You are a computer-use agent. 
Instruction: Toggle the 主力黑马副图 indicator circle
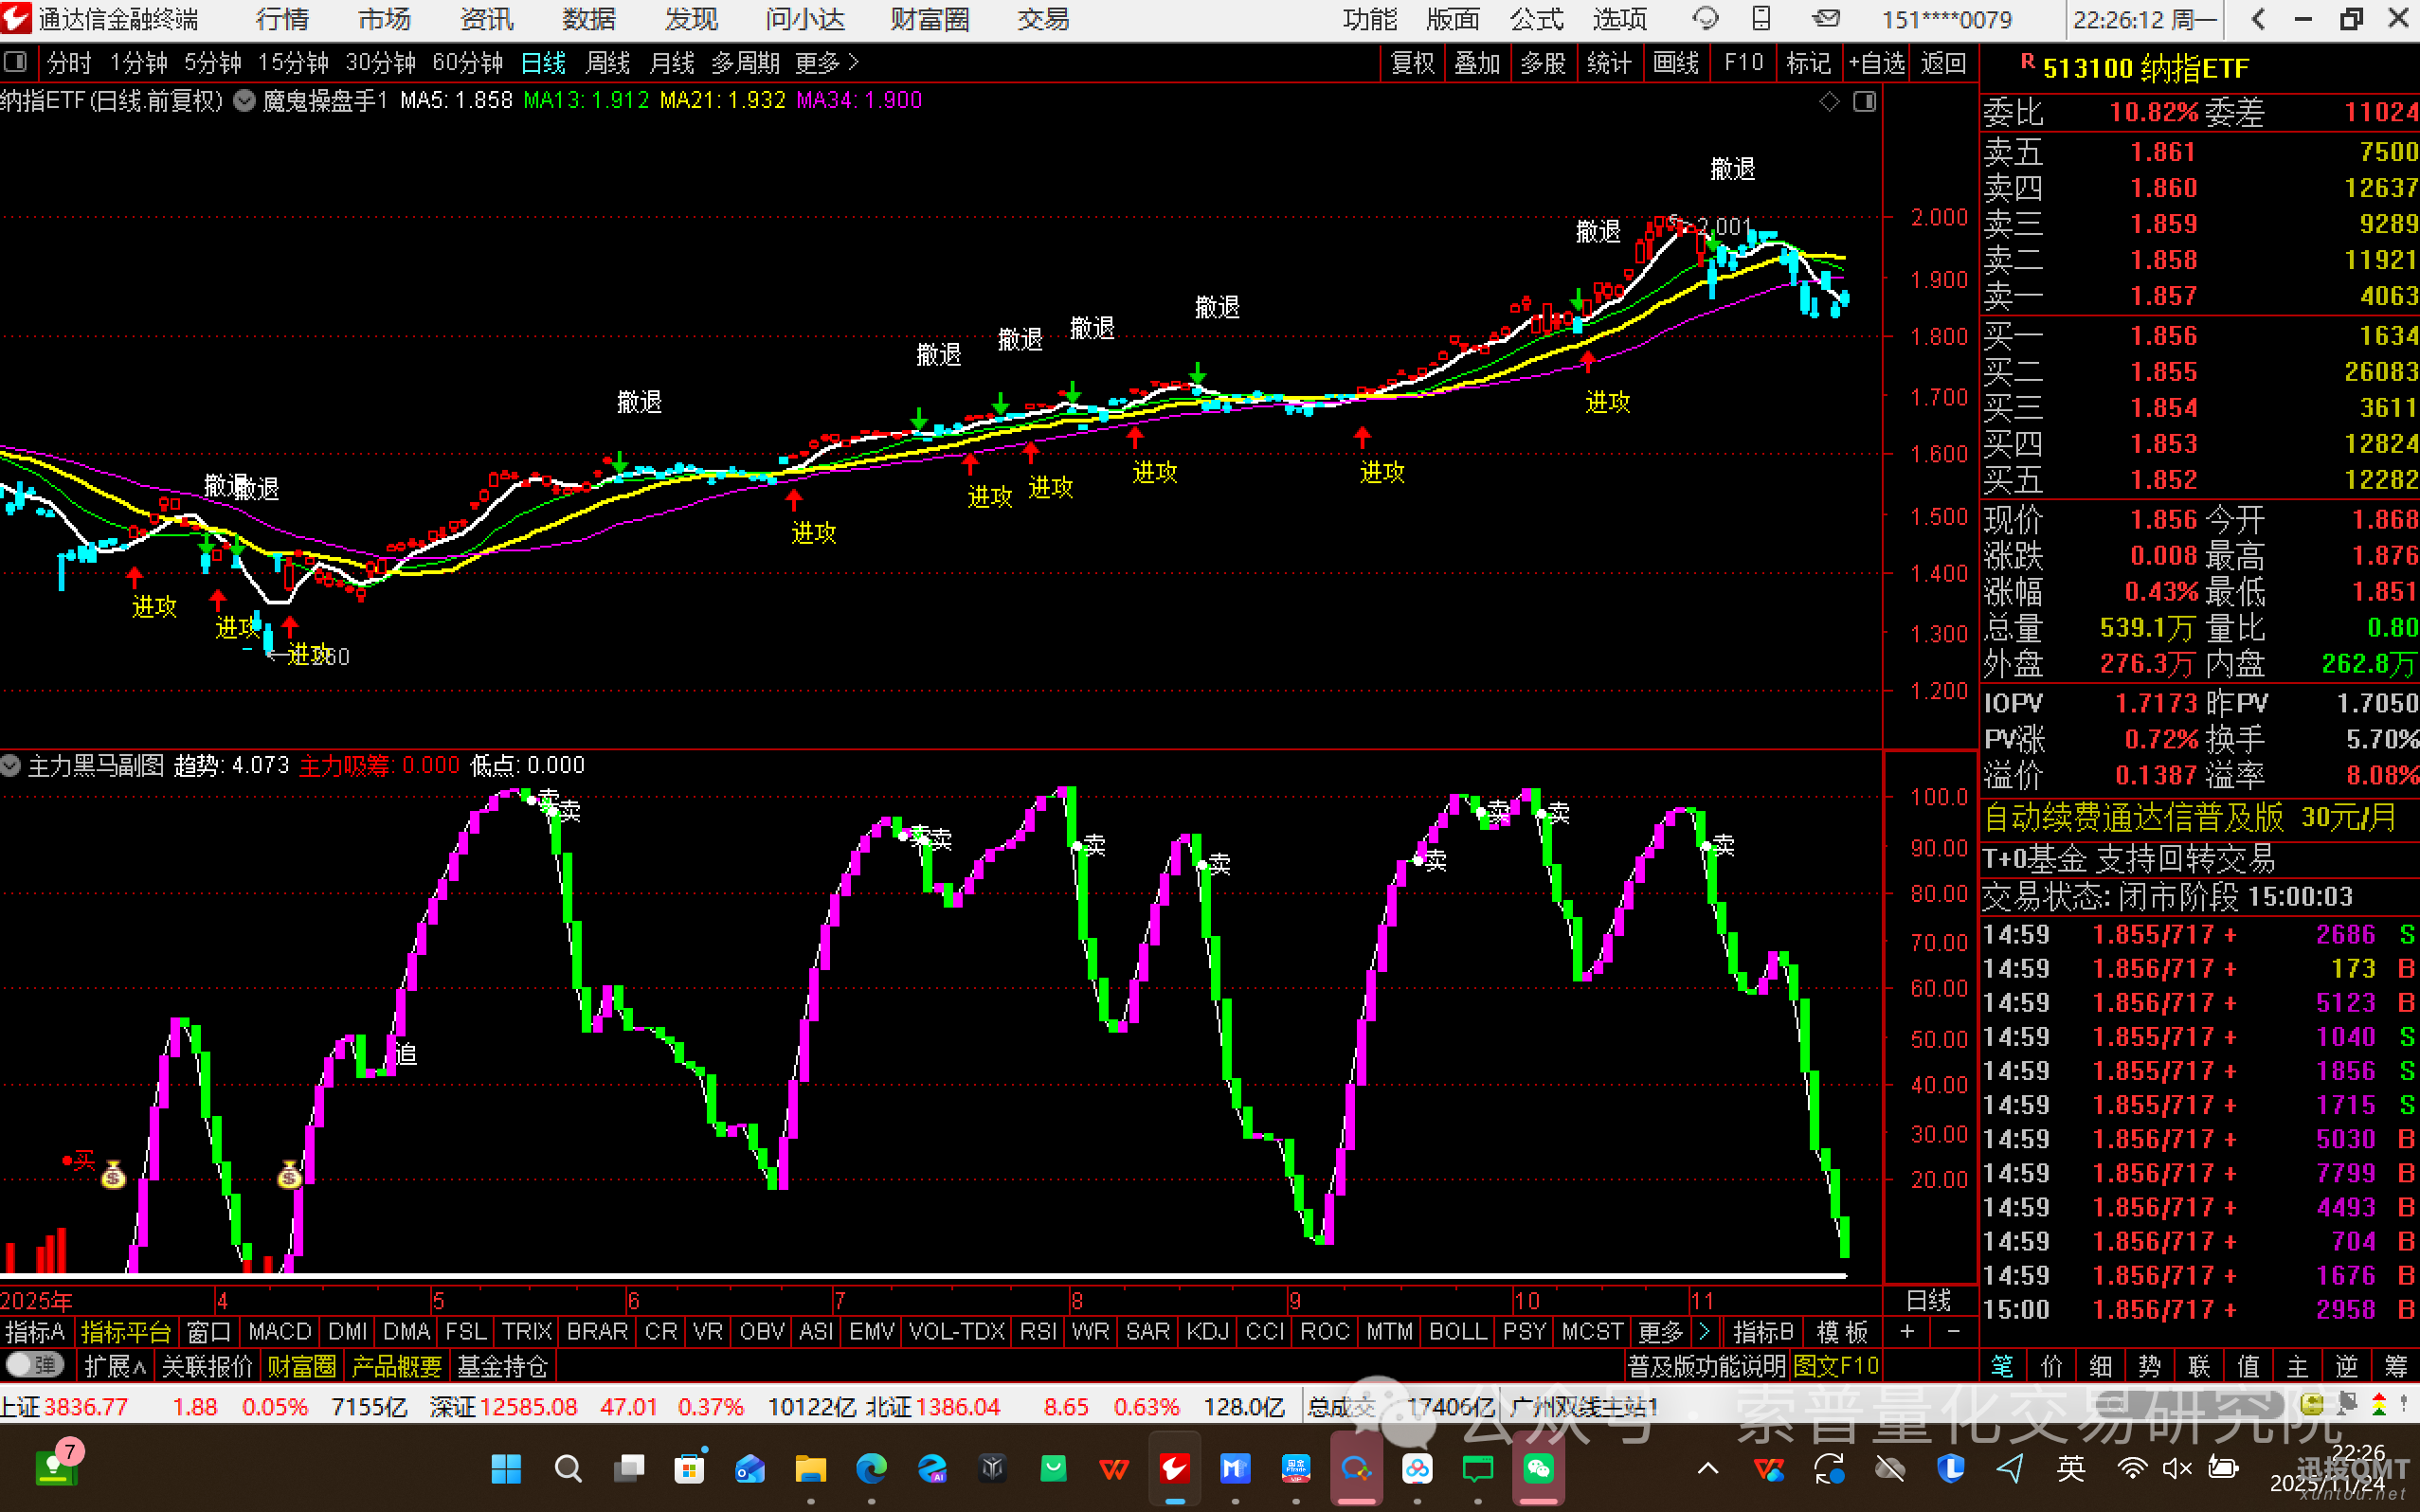pyautogui.click(x=11, y=766)
